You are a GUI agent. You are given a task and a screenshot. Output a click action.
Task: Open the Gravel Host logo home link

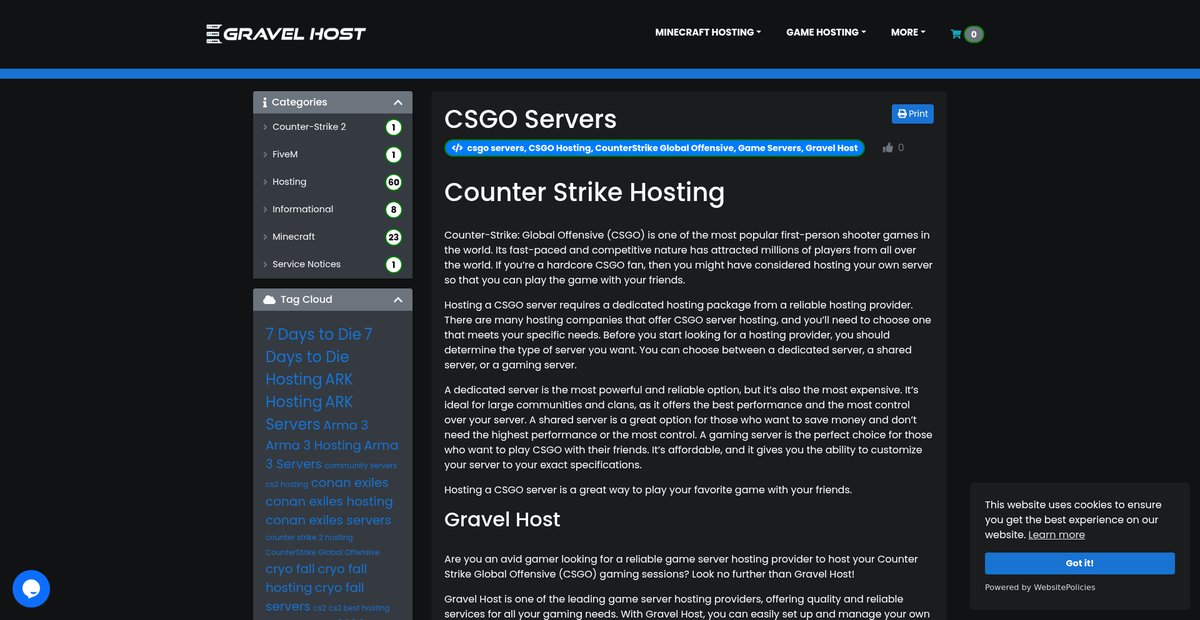point(286,33)
